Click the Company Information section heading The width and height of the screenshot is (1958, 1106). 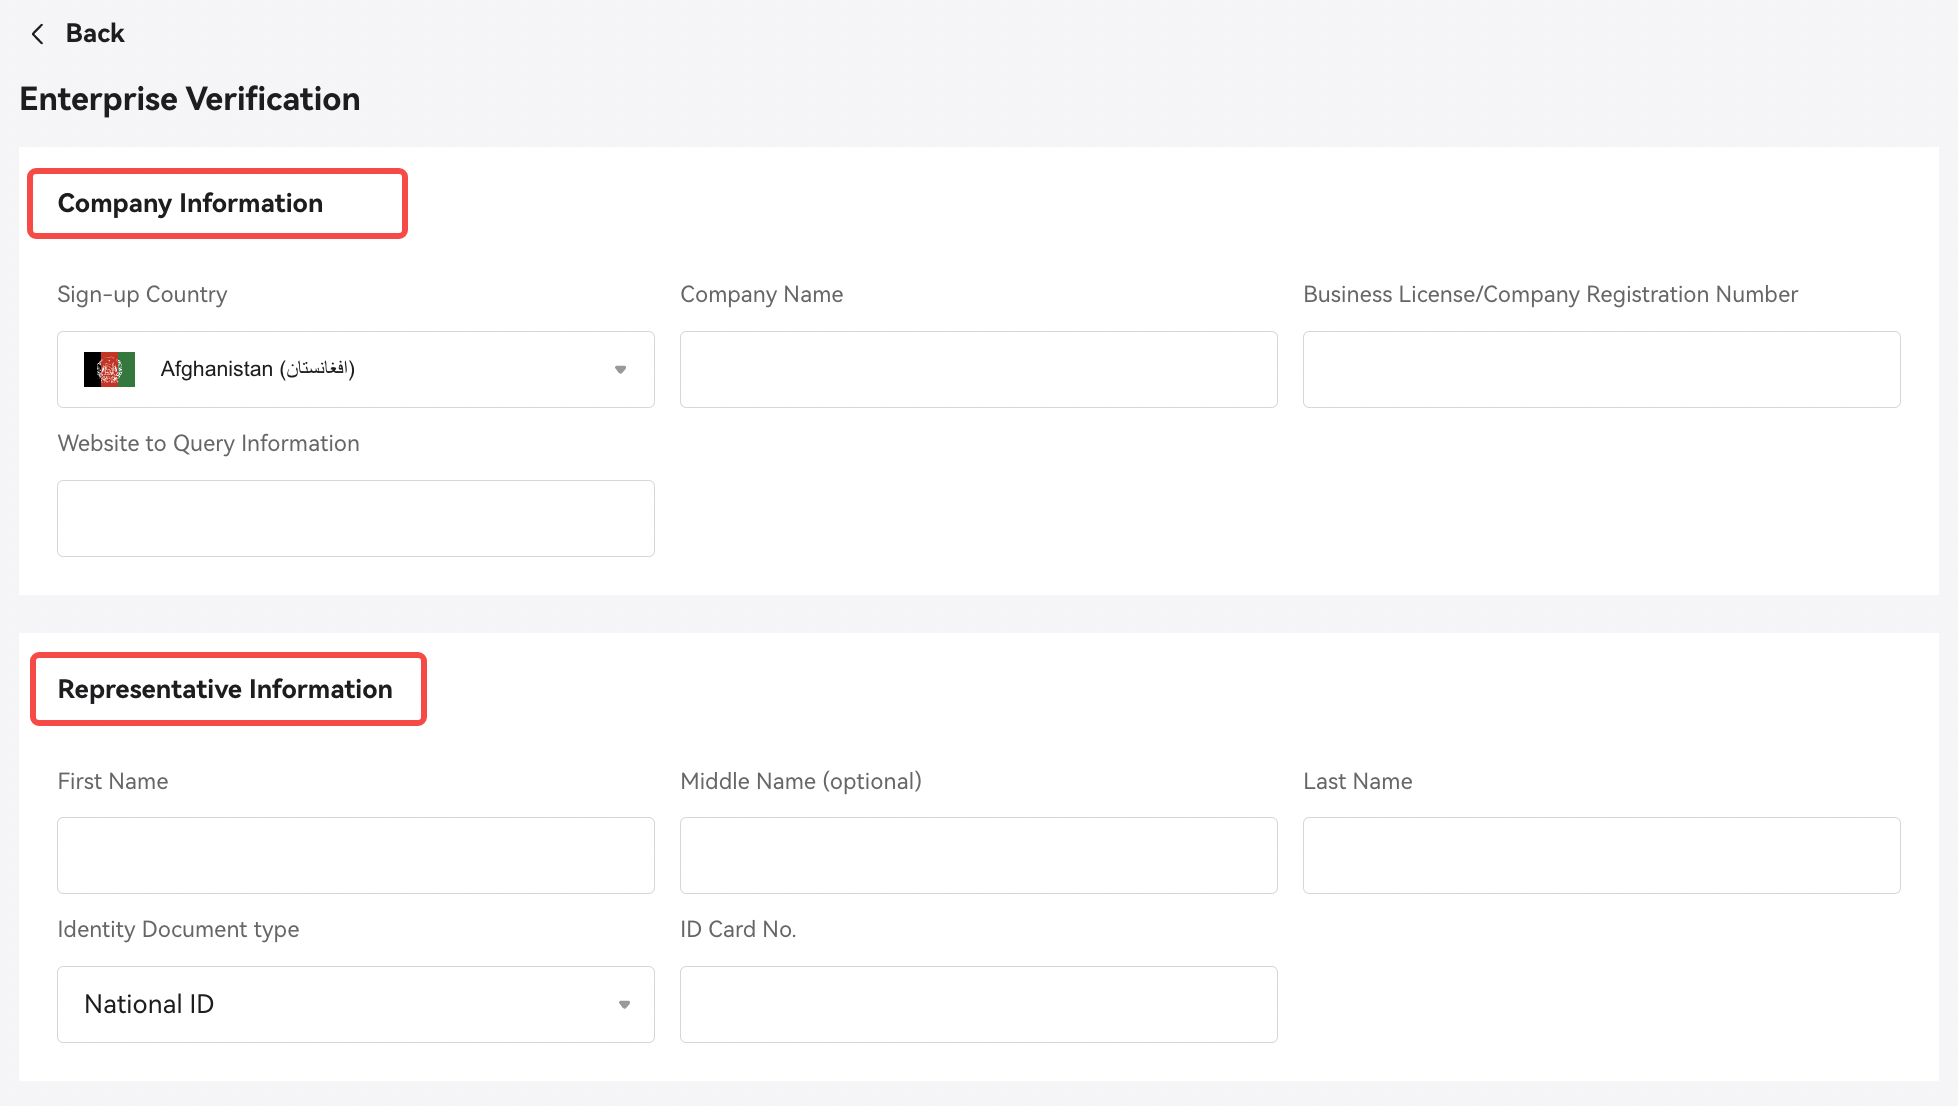190,203
